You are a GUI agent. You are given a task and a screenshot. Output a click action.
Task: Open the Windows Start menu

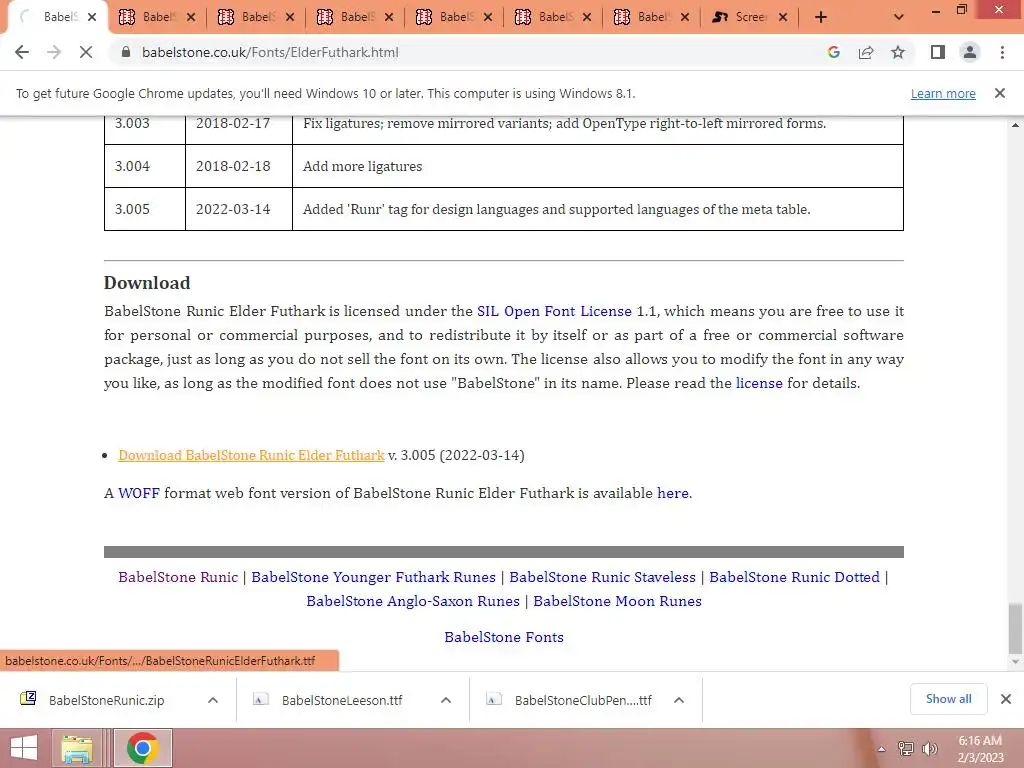(24, 748)
